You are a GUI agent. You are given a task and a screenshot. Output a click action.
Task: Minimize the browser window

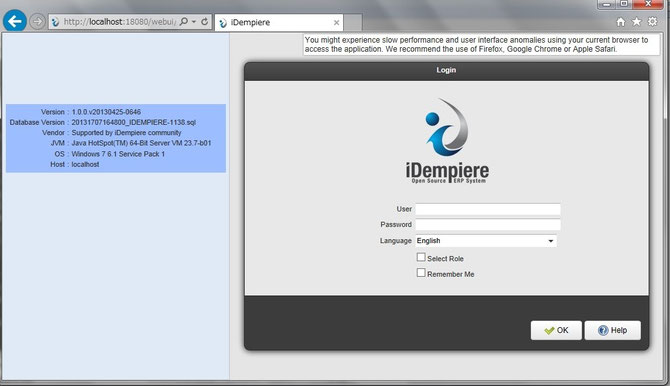click(606, 4)
